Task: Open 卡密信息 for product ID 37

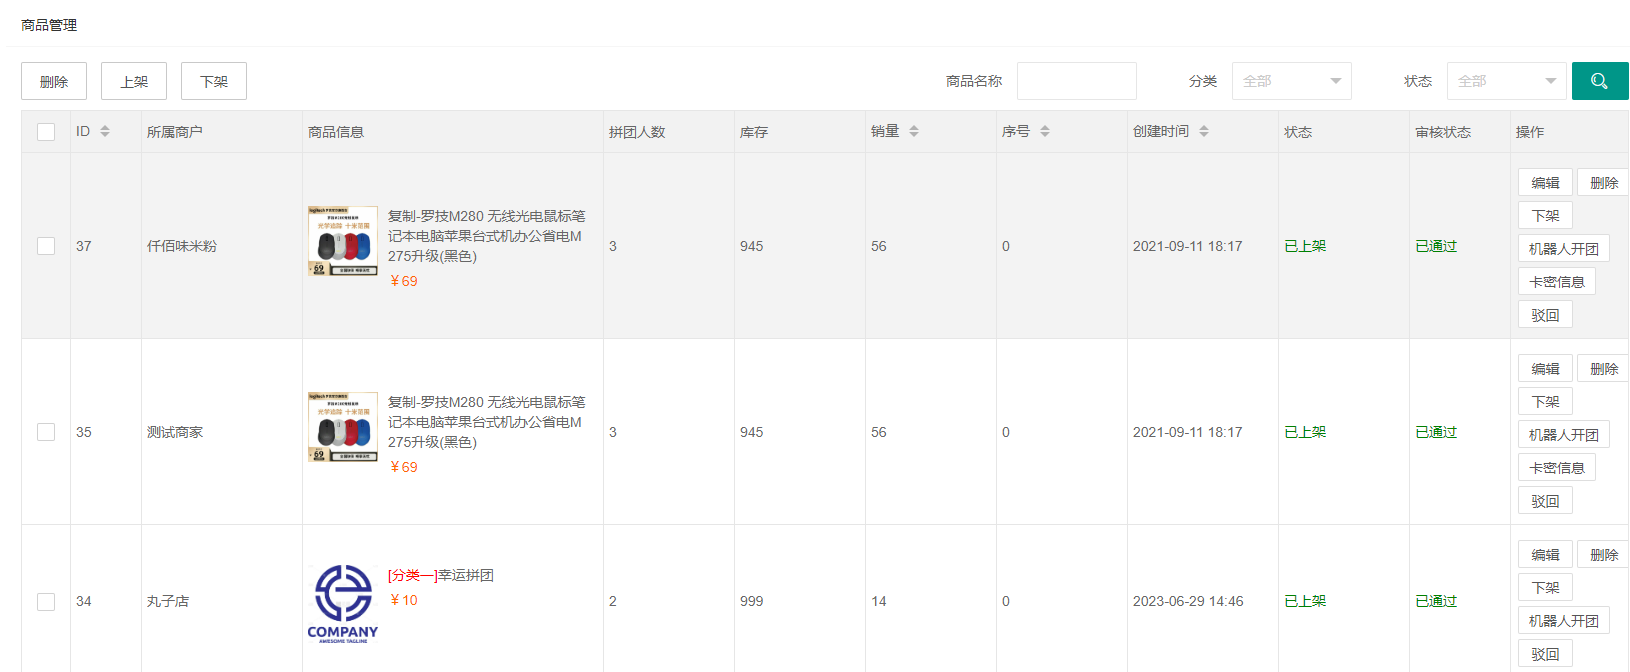Action: tap(1556, 282)
